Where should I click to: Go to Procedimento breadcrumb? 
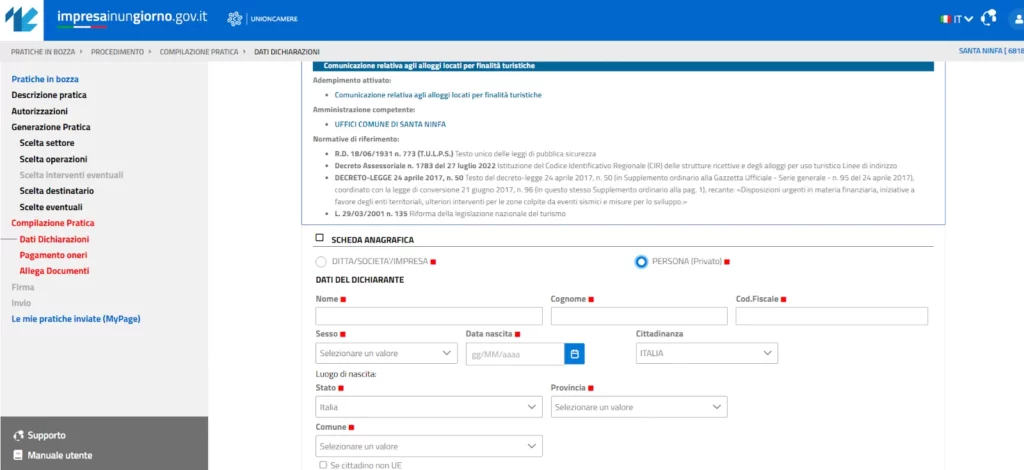(118, 52)
